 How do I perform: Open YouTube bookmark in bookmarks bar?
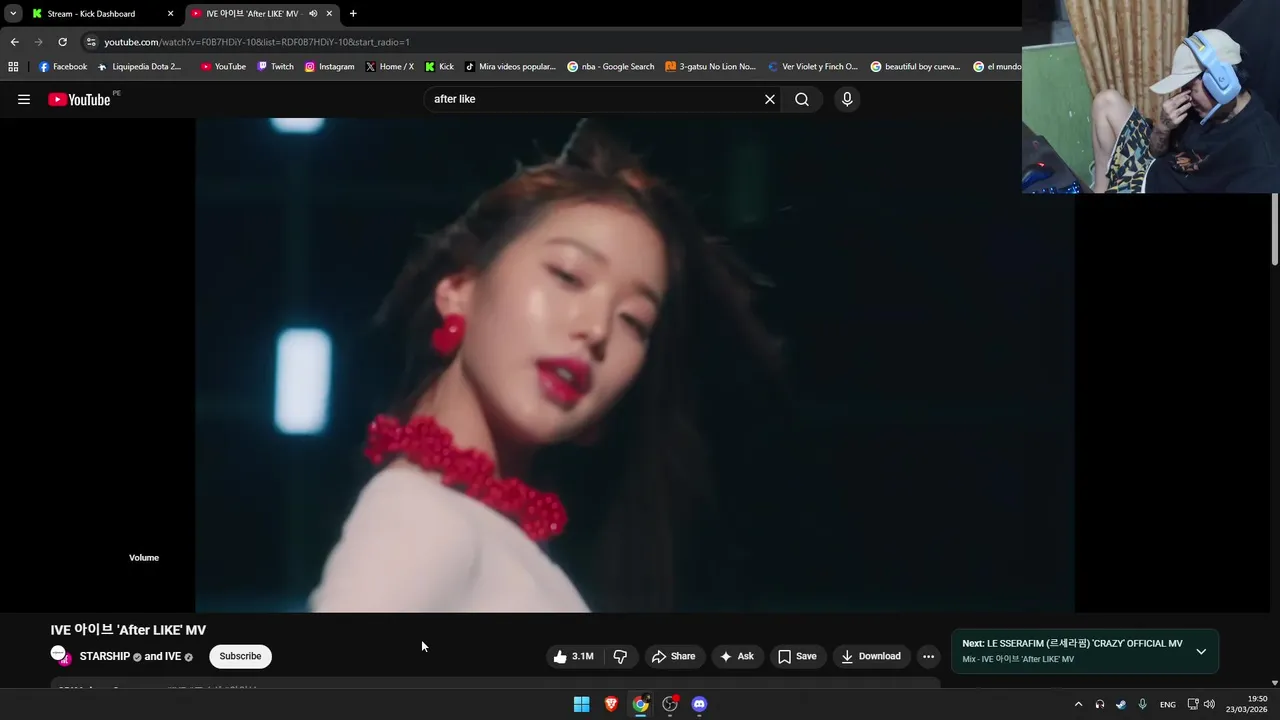(223, 67)
